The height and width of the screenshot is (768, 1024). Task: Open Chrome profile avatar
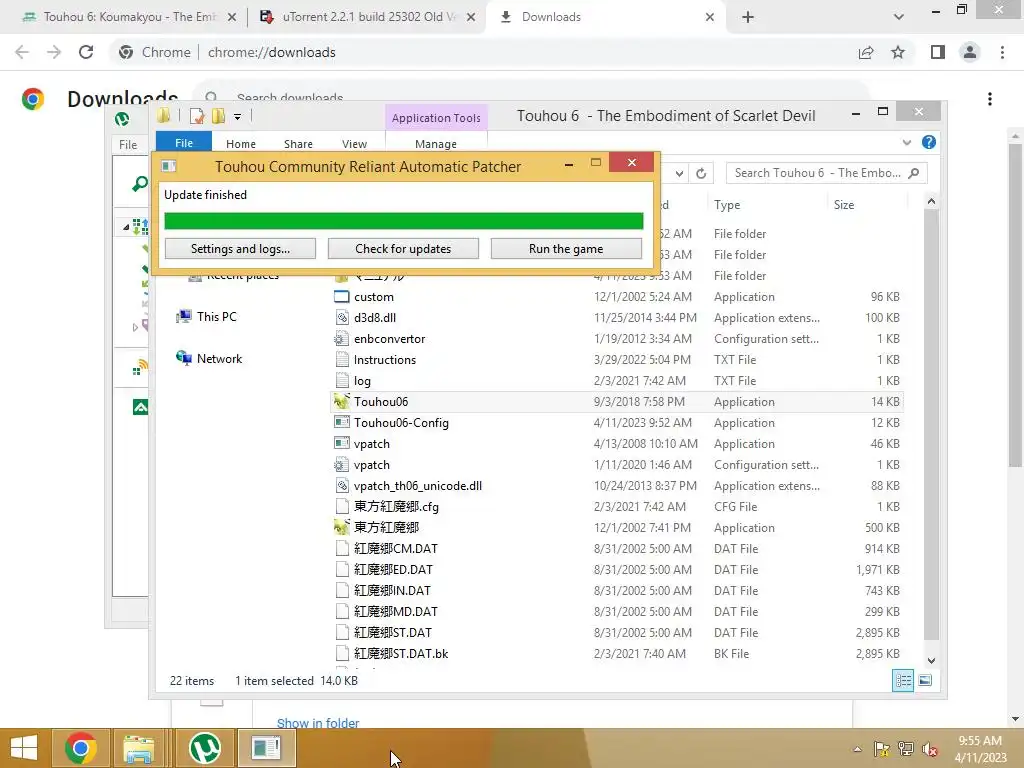tap(970, 52)
